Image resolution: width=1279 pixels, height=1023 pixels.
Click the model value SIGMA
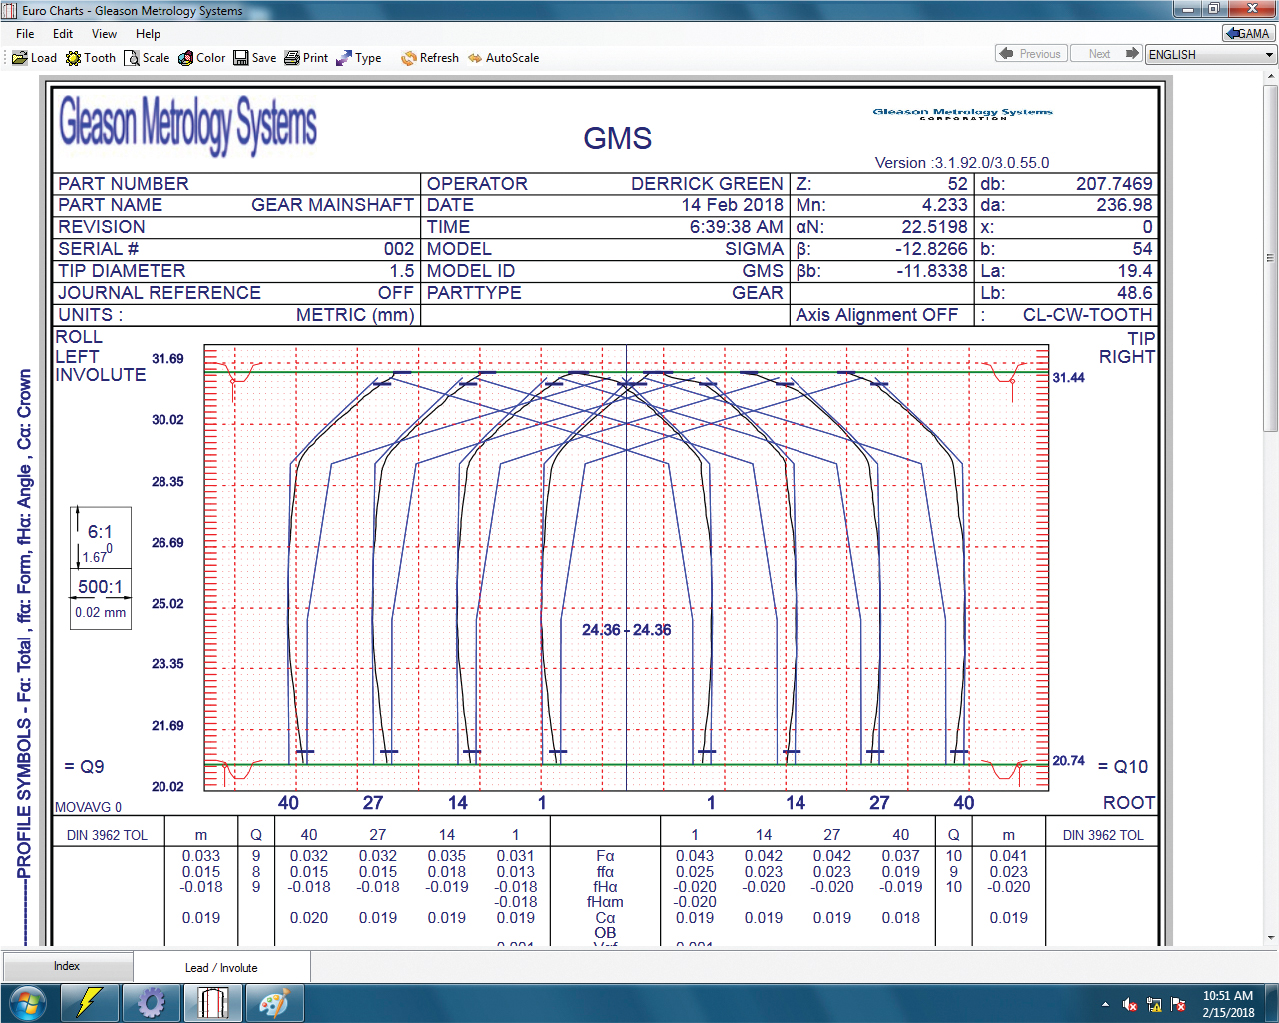point(754,249)
